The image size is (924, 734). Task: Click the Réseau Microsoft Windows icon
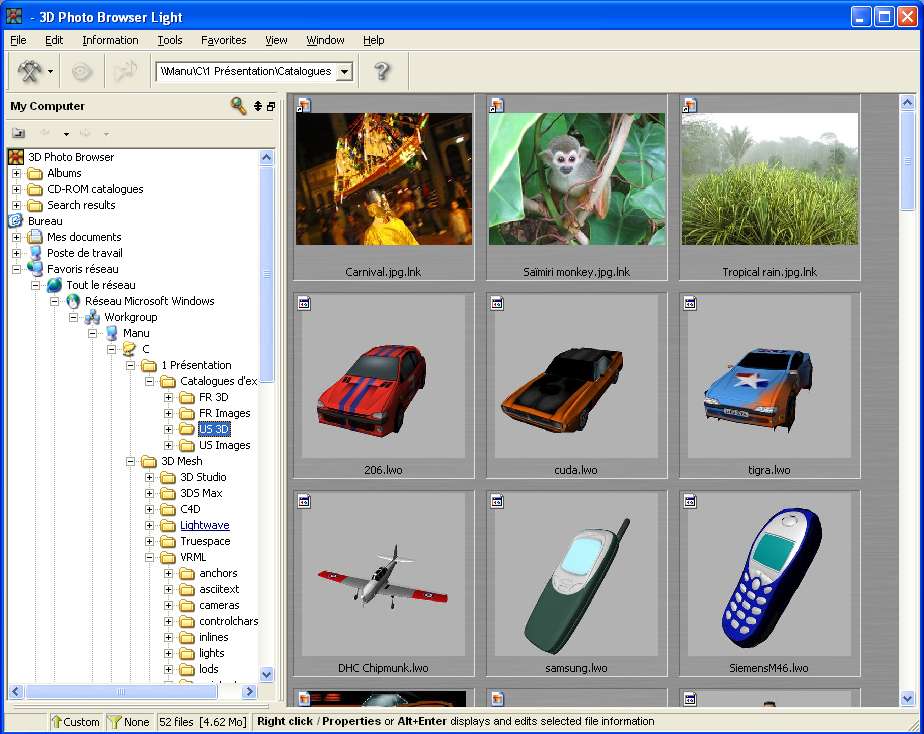point(73,301)
